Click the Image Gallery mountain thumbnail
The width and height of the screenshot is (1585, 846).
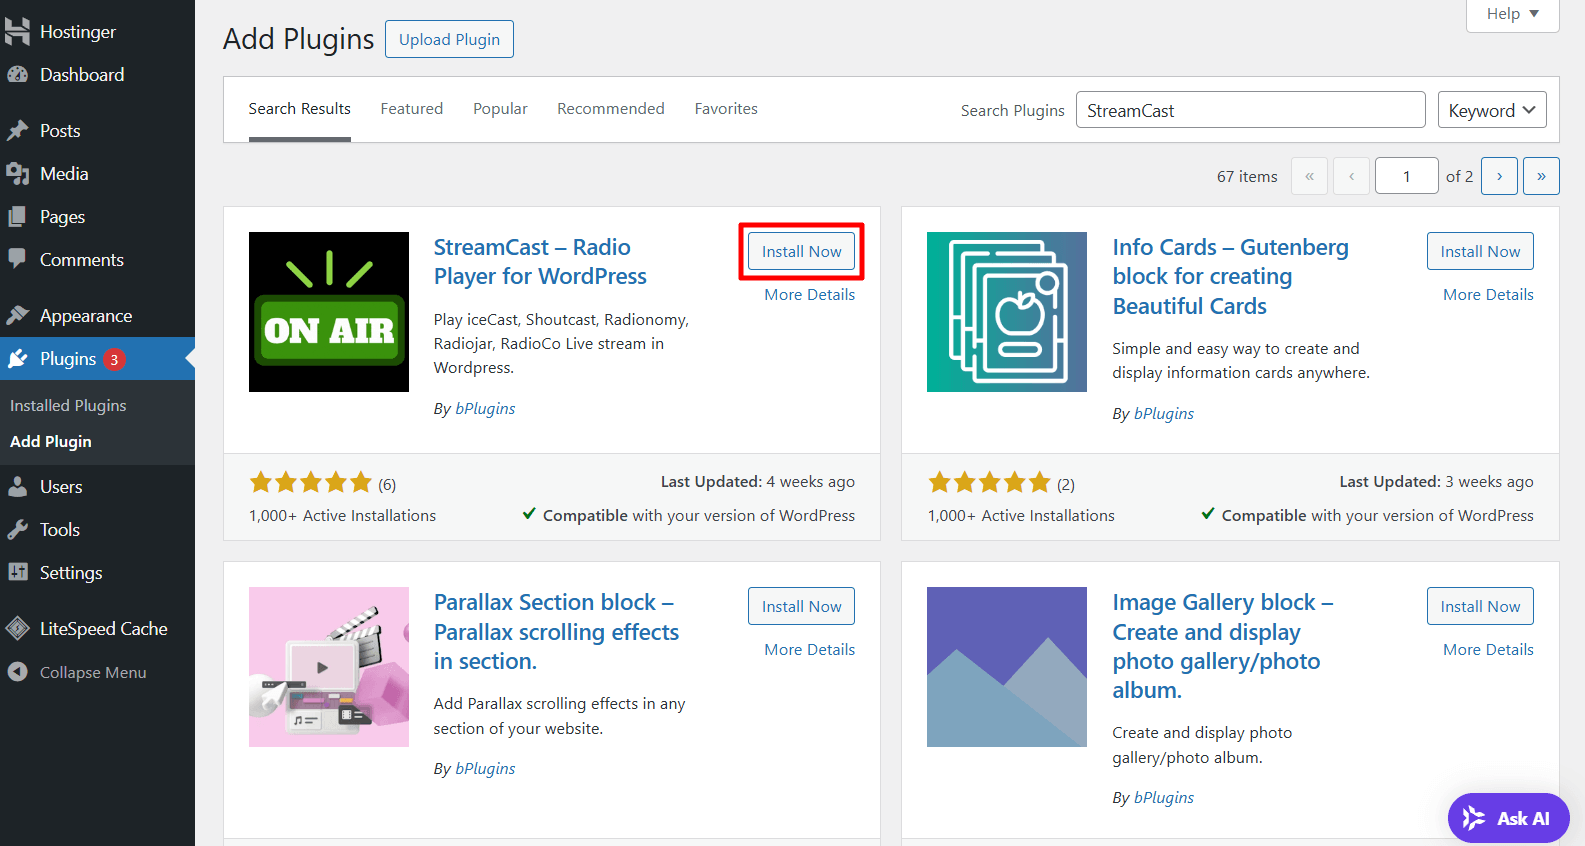coord(1007,667)
